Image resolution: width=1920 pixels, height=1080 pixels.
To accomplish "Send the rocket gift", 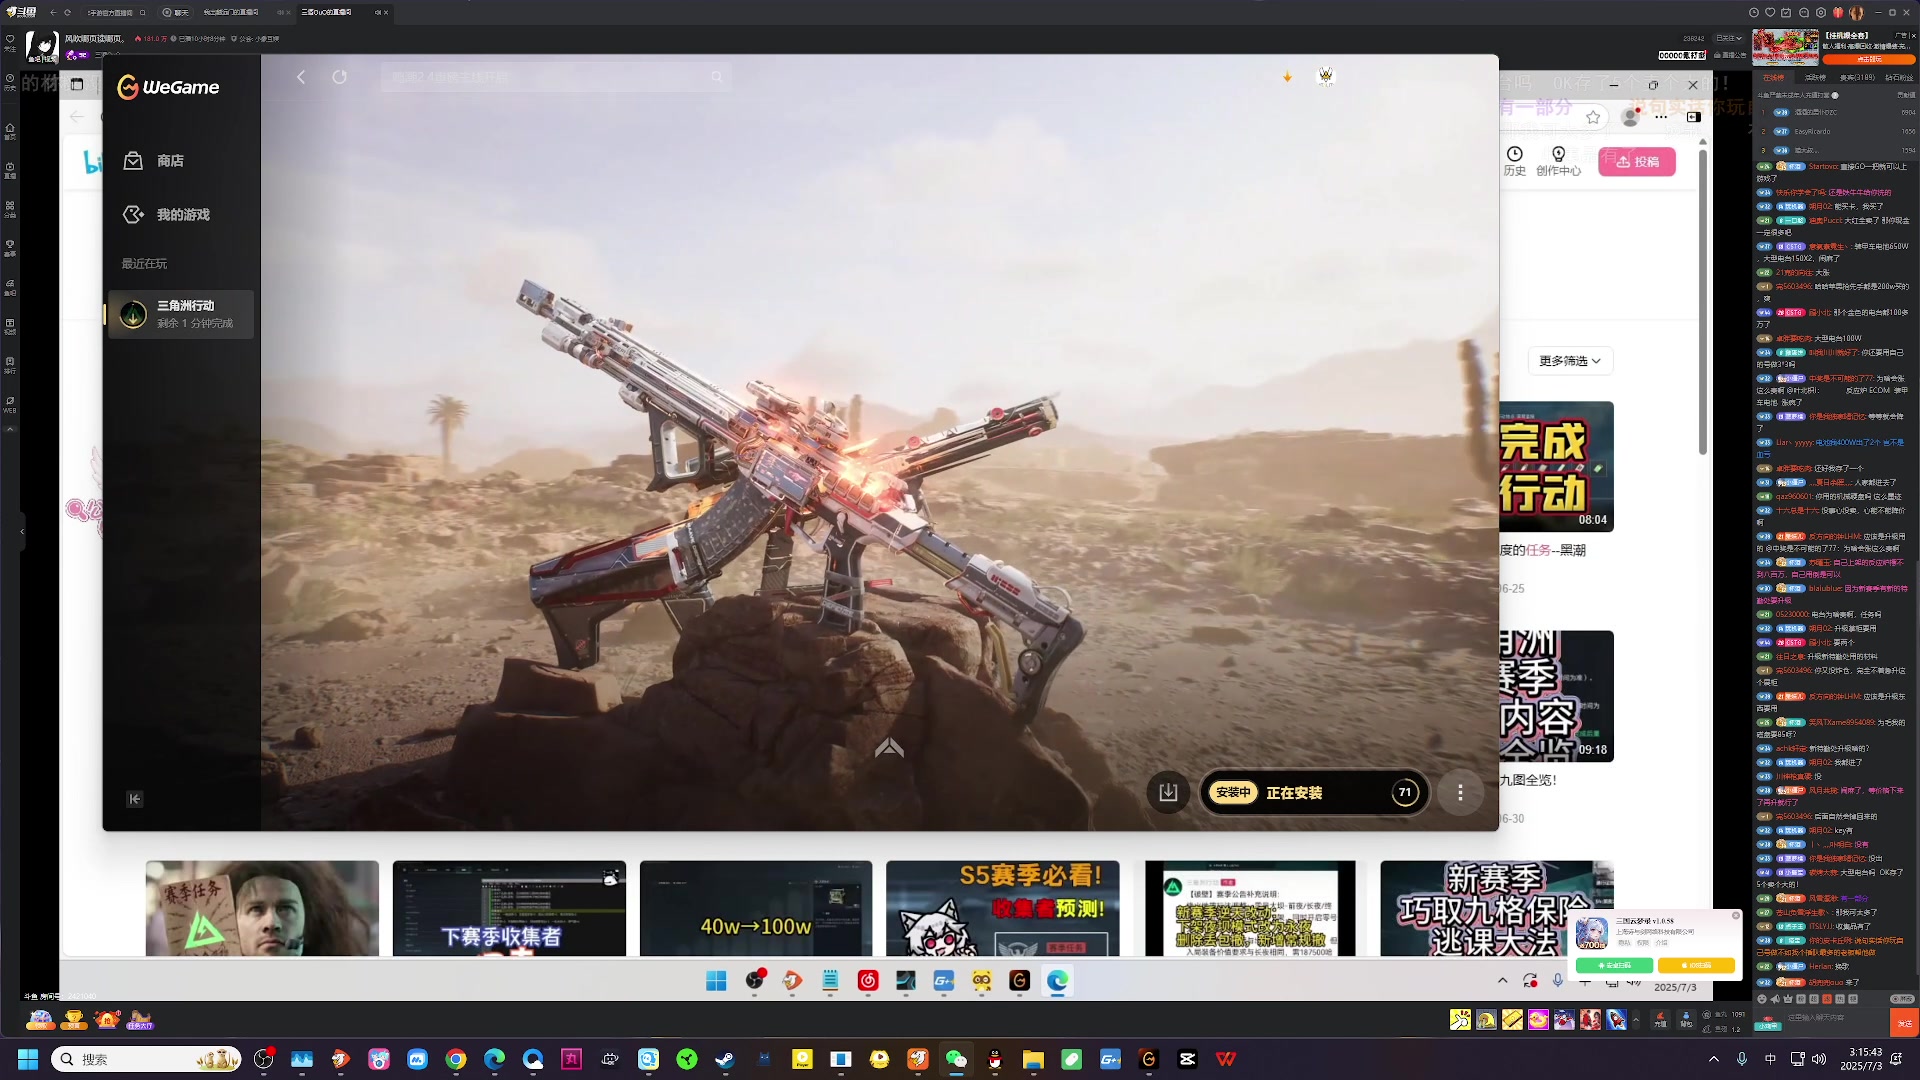I will tap(1616, 1020).
